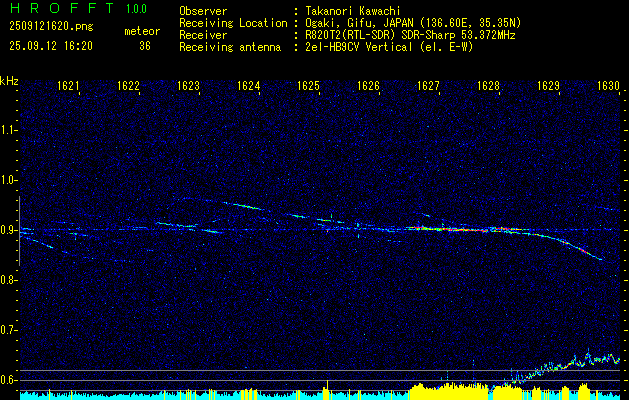Click time axis marker 1628
629x400 pixels.
click(x=488, y=86)
